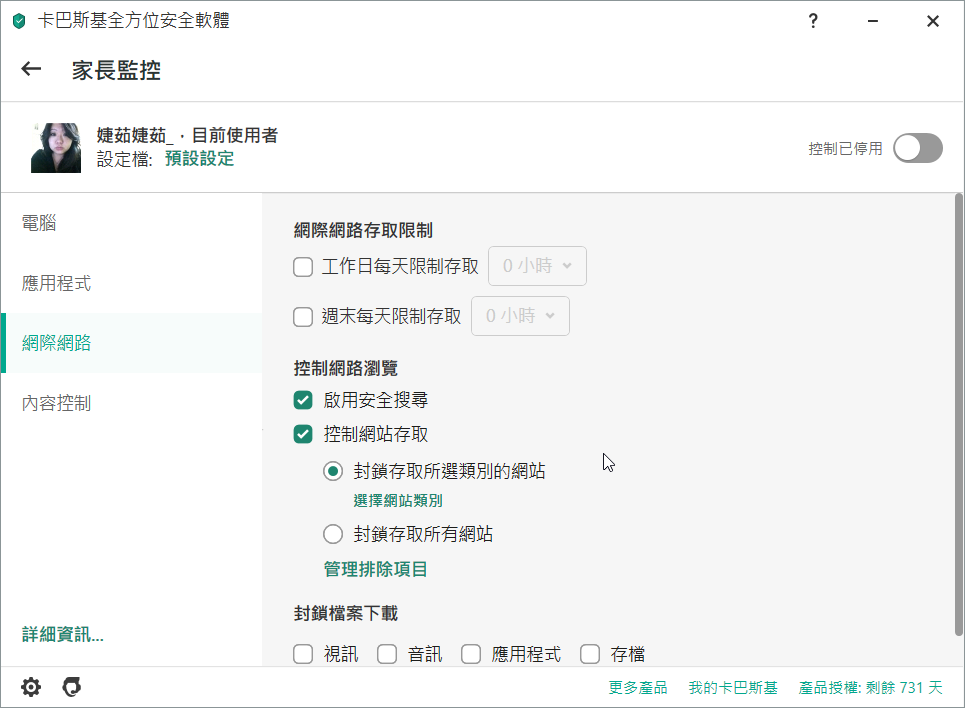The width and height of the screenshot is (965, 708).
Task: Click the back arrow icon
Action: (32, 69)
